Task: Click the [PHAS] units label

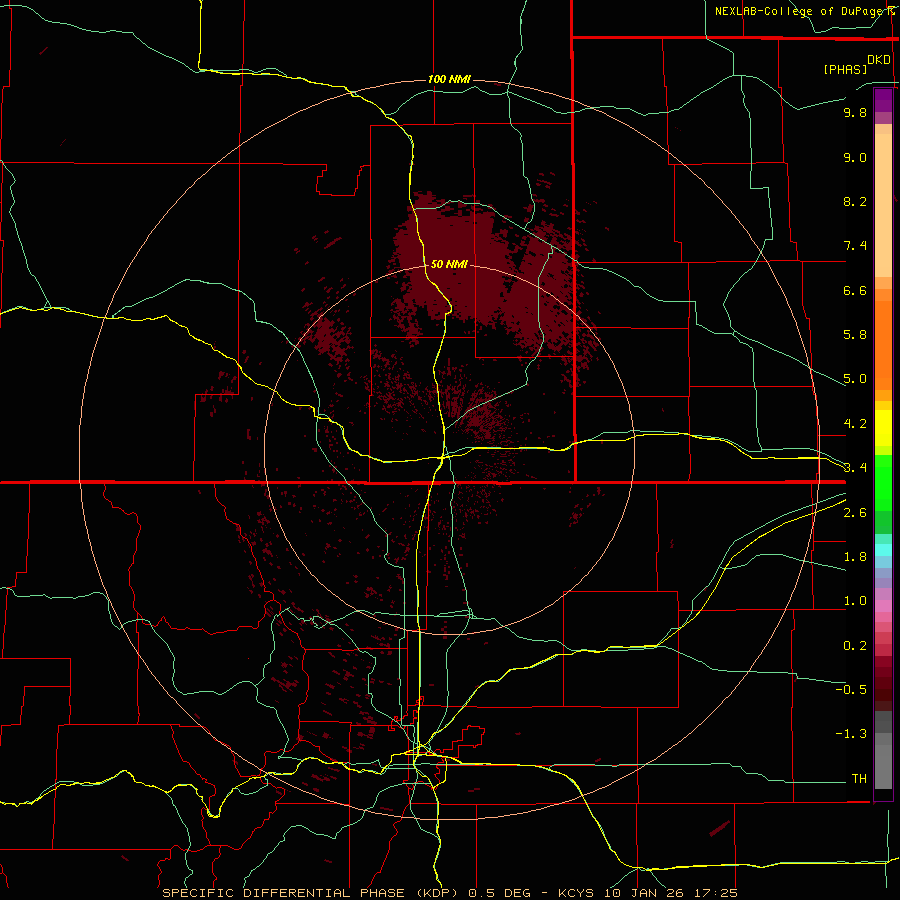Action: coord(845,69)
